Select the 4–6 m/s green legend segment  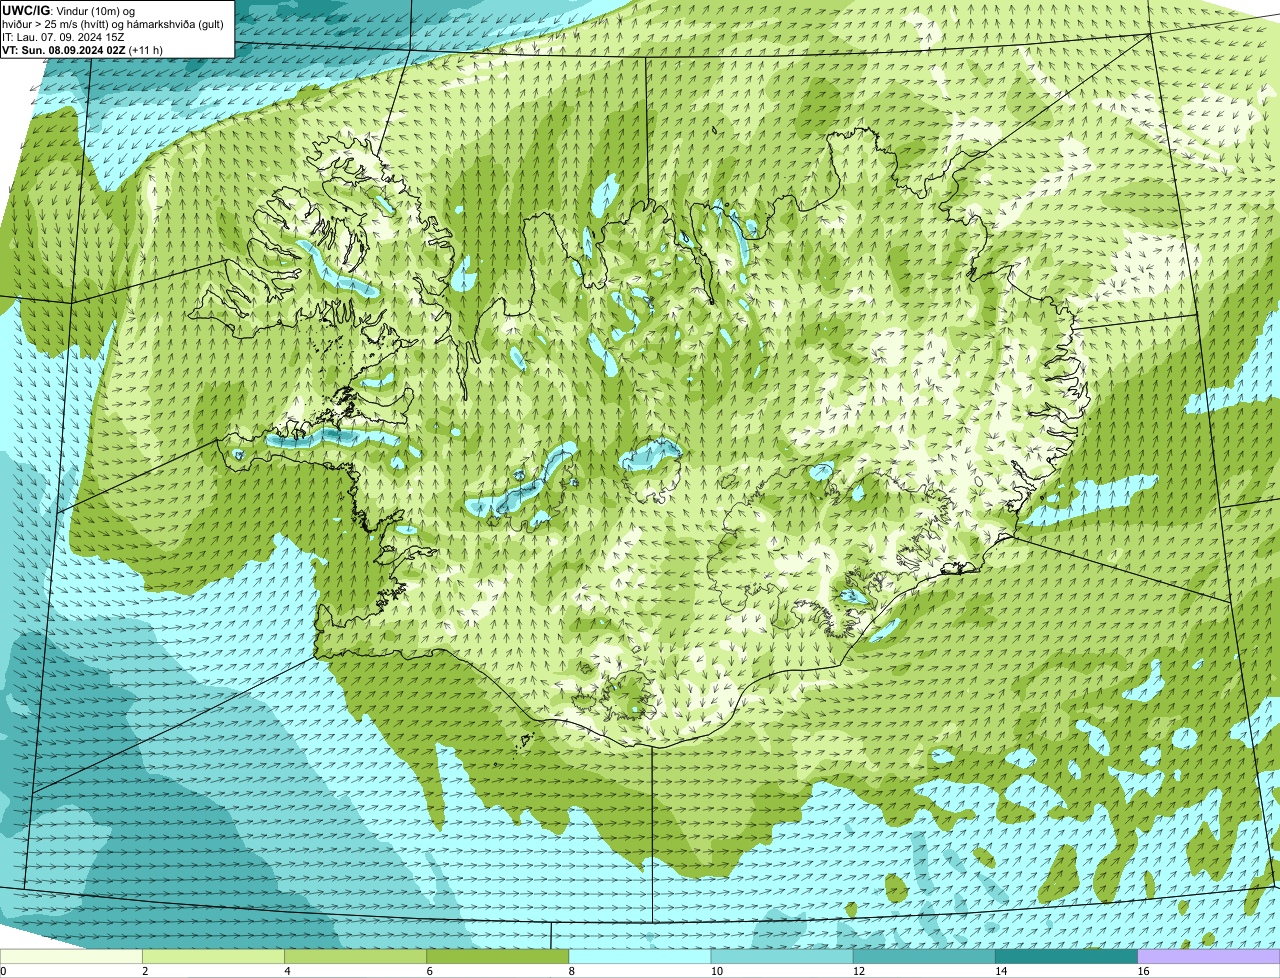coord(355,957)
